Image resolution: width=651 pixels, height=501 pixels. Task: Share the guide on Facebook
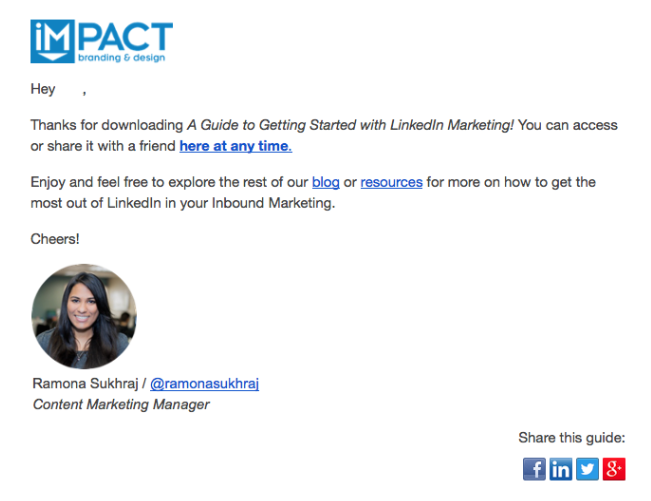click(x=535, y=468)
